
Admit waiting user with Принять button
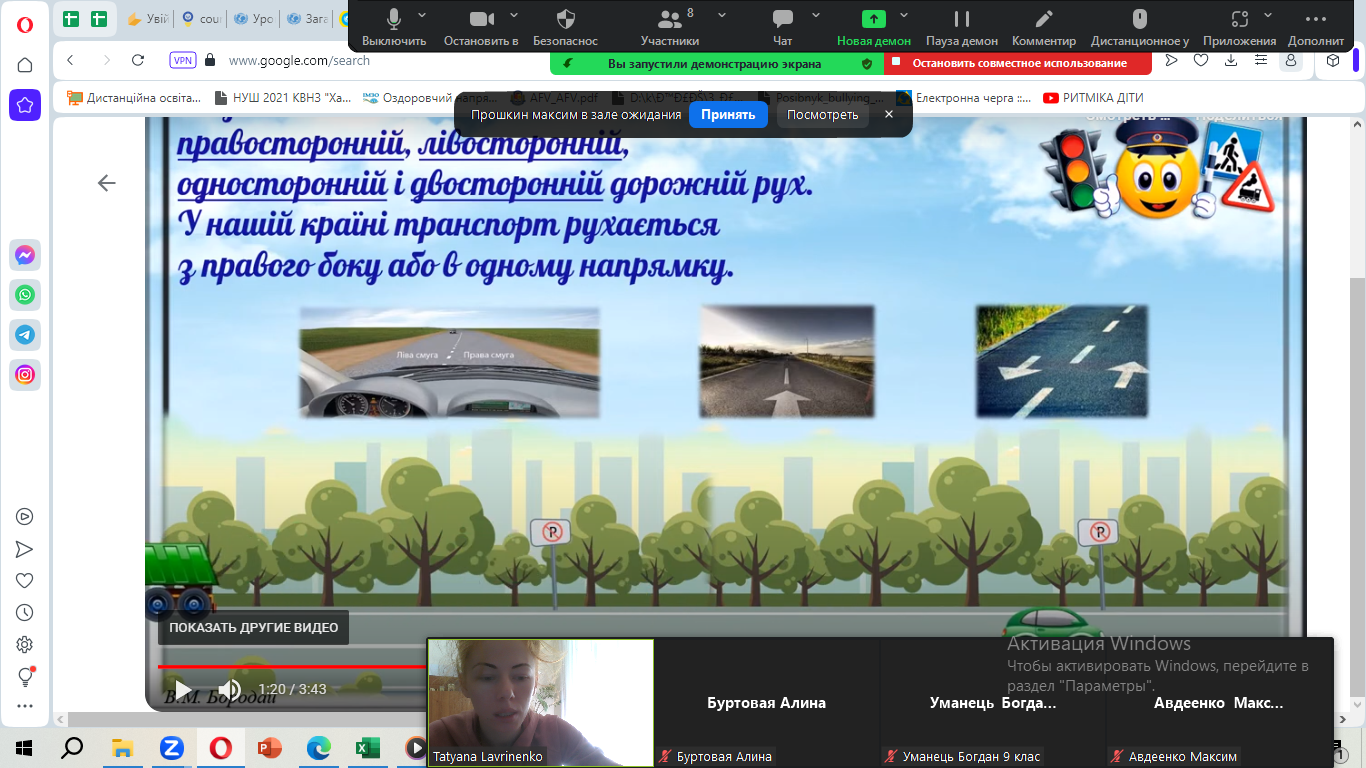tap(728, 115)
